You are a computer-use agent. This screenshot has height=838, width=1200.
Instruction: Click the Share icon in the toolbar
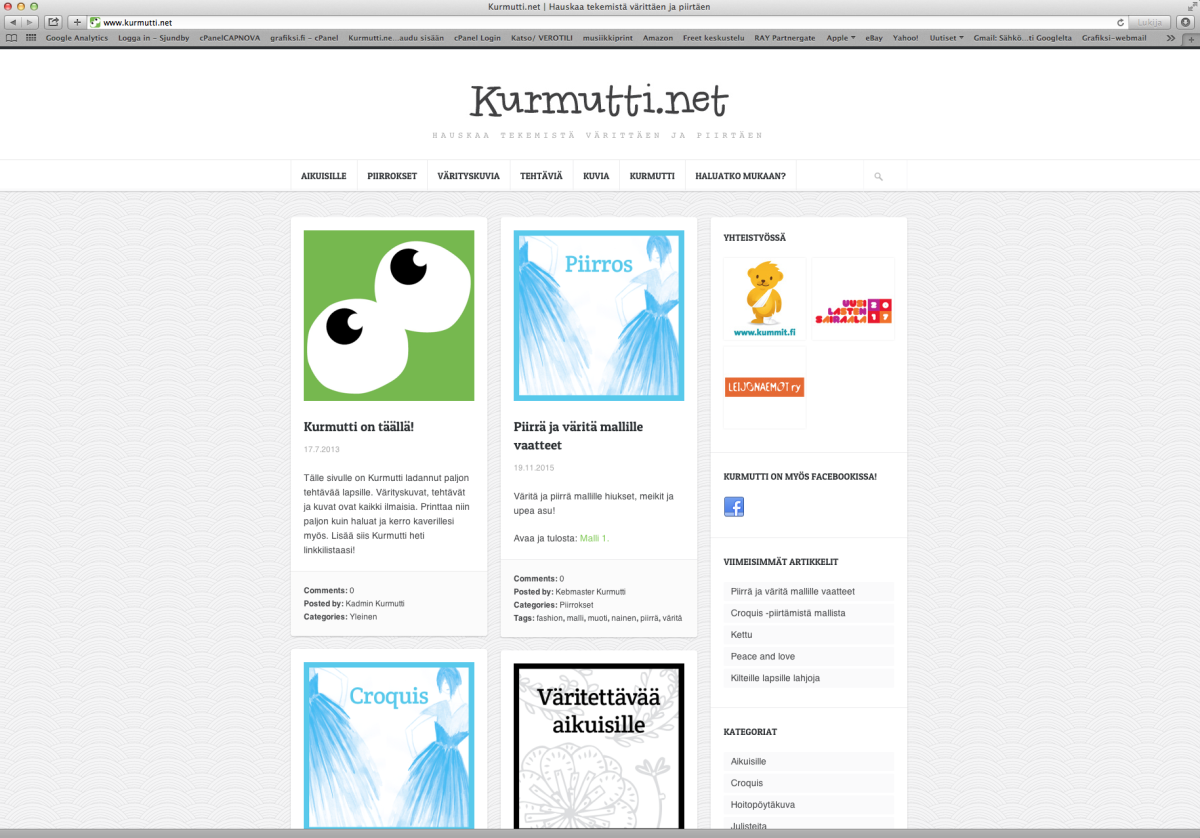point(53,22)
